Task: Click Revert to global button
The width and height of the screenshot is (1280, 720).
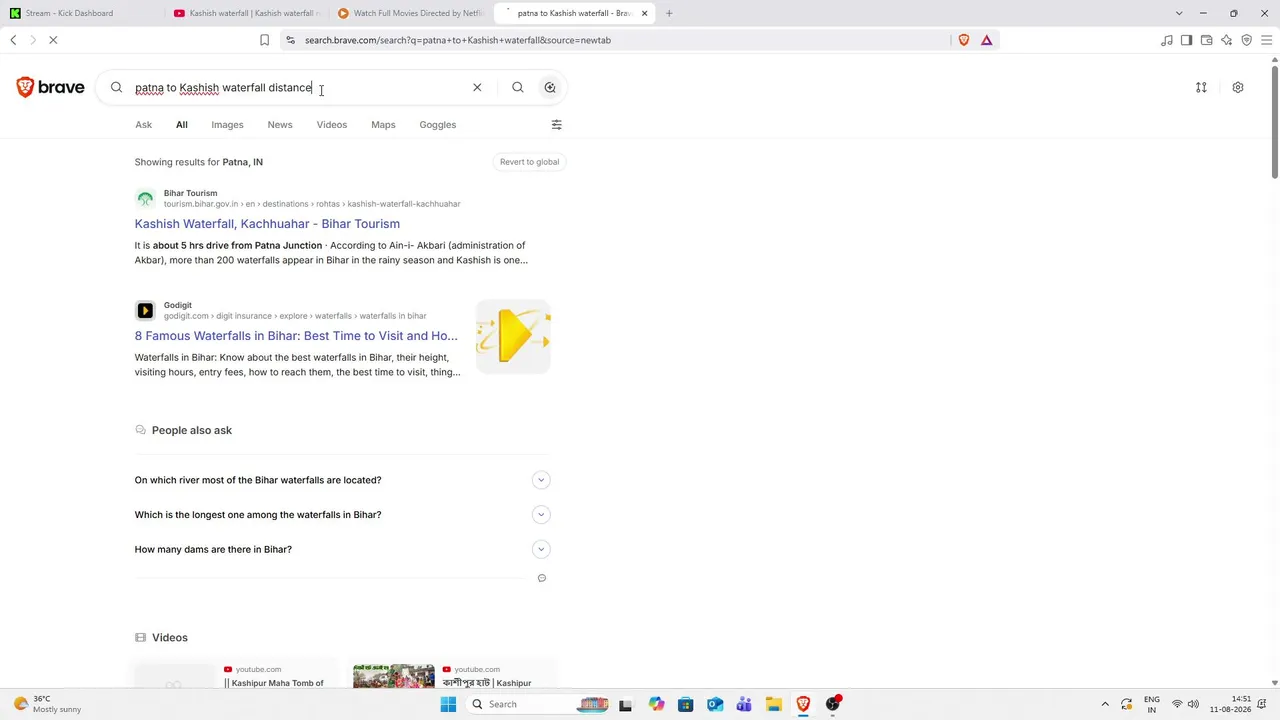Action: click(x=529, y=162)
